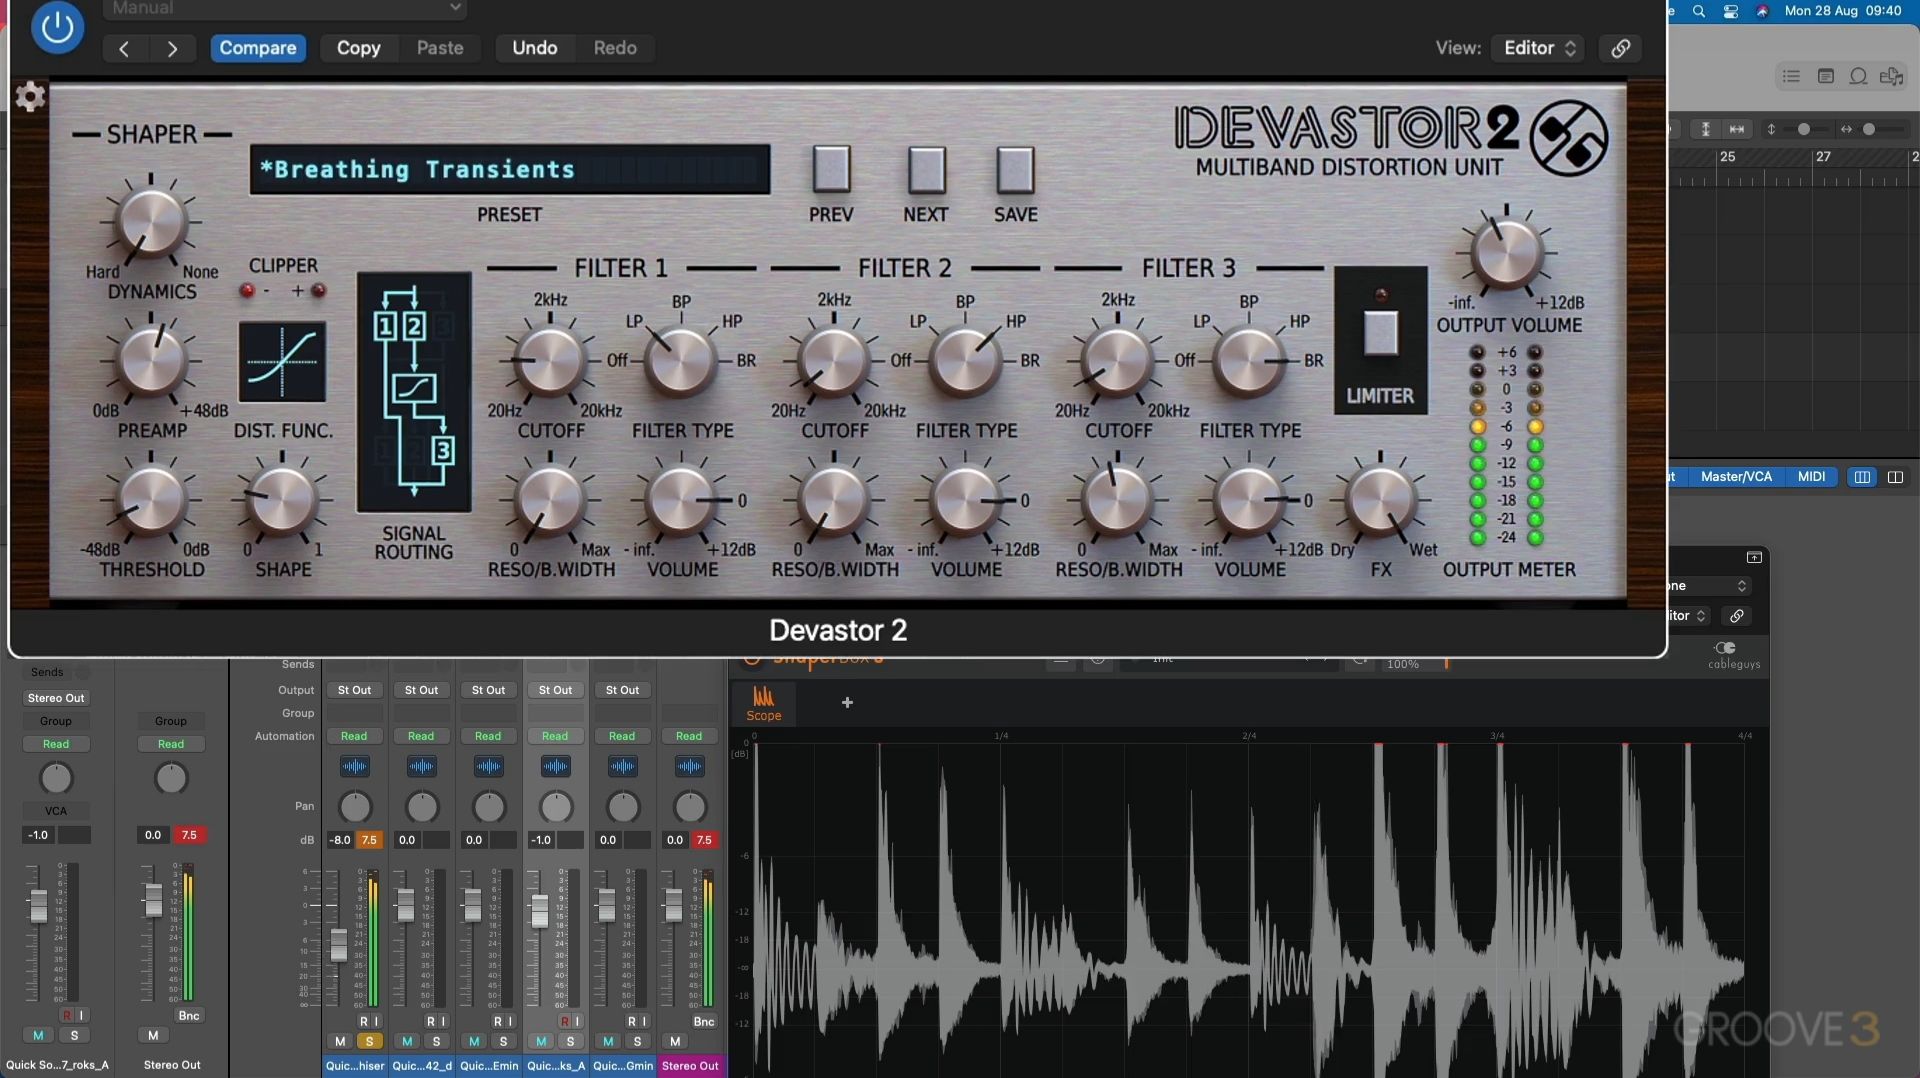
Task: Click the plus icon beside Scope tab
Action: (847, 703)
